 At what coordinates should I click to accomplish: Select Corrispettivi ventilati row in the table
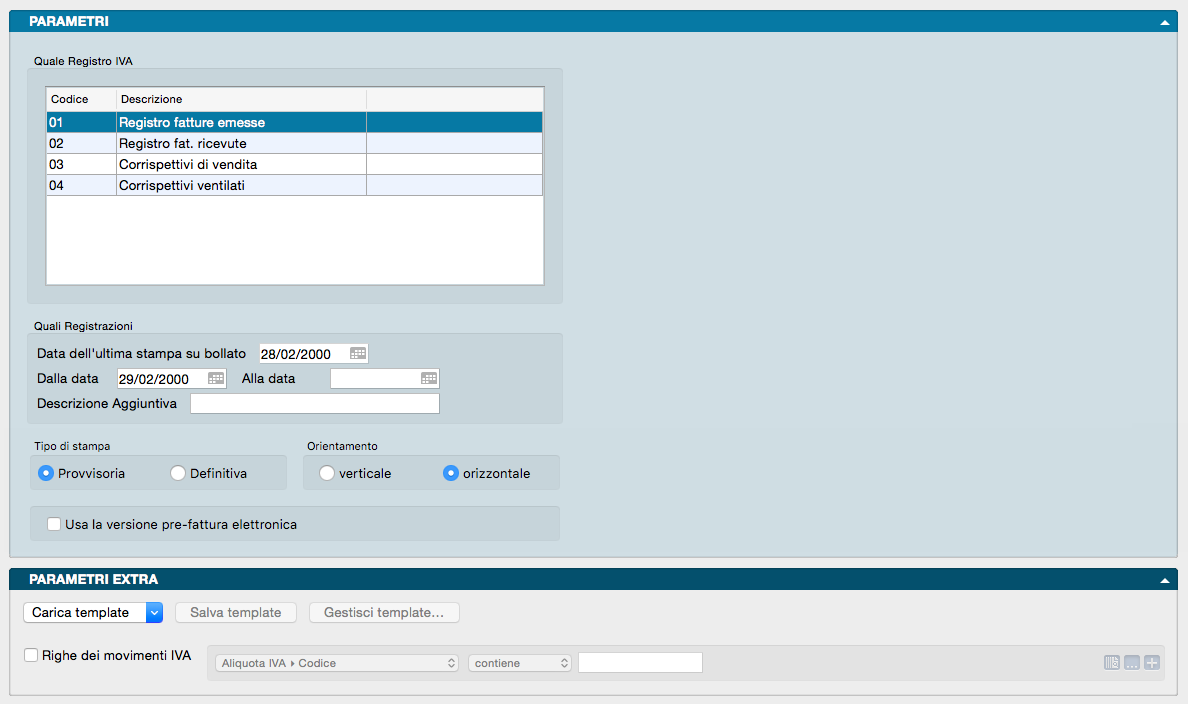coord(240,185)
